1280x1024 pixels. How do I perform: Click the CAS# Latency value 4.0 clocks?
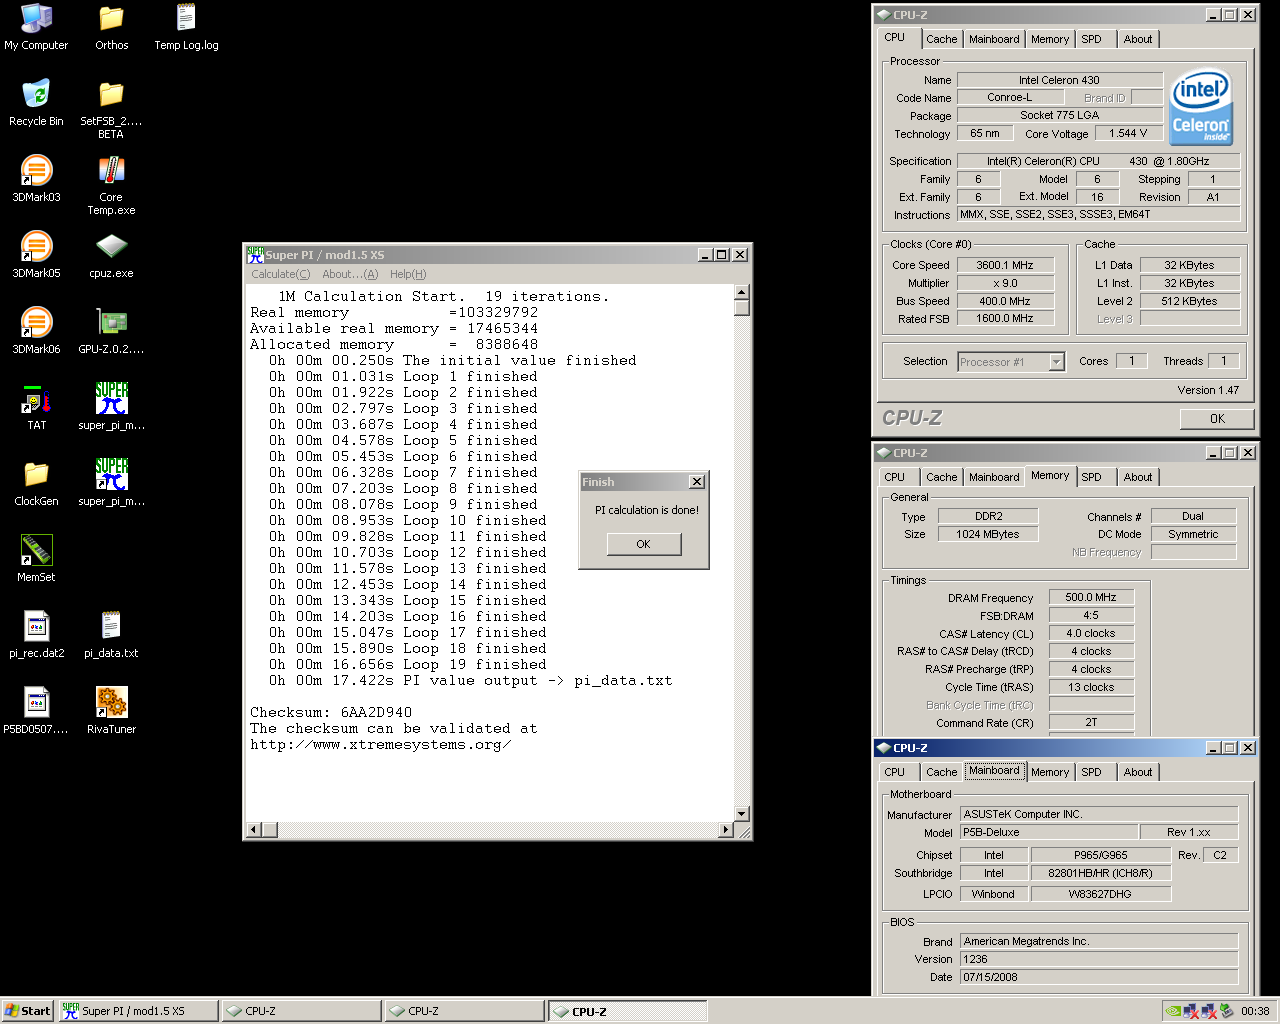coord(1091,633)
